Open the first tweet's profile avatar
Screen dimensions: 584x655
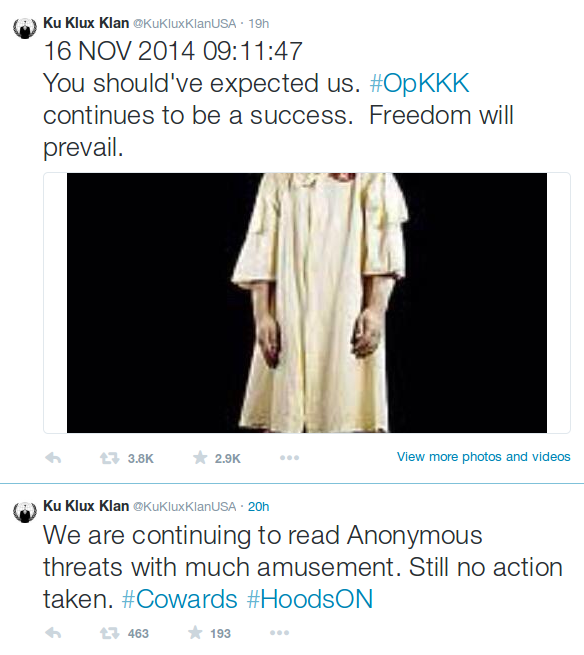coord(25,28)
